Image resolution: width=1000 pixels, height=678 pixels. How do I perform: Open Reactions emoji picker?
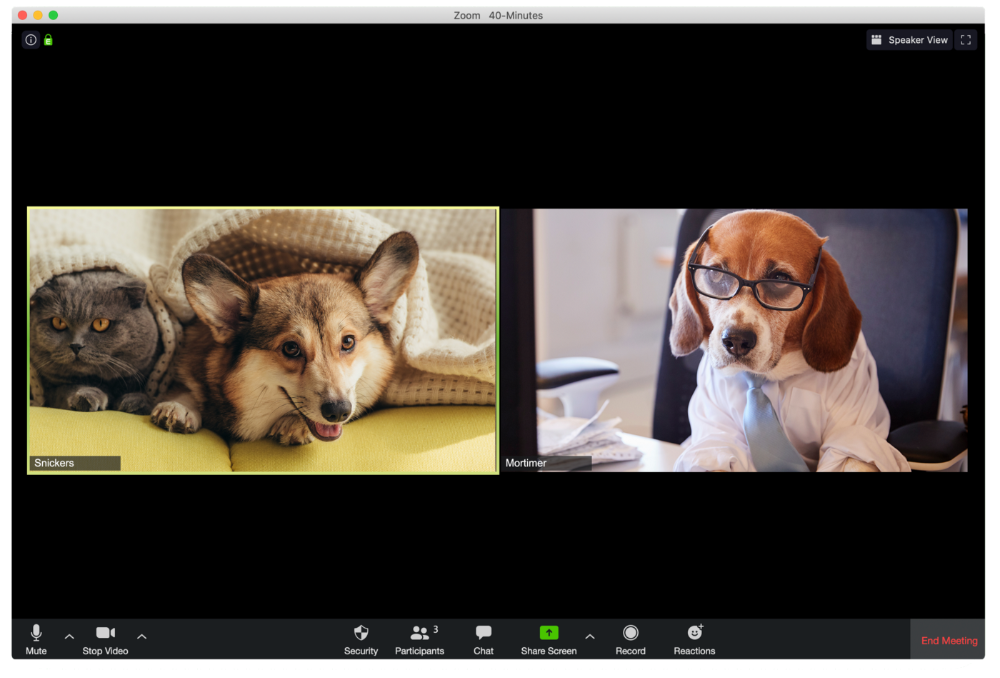[695, 640]
